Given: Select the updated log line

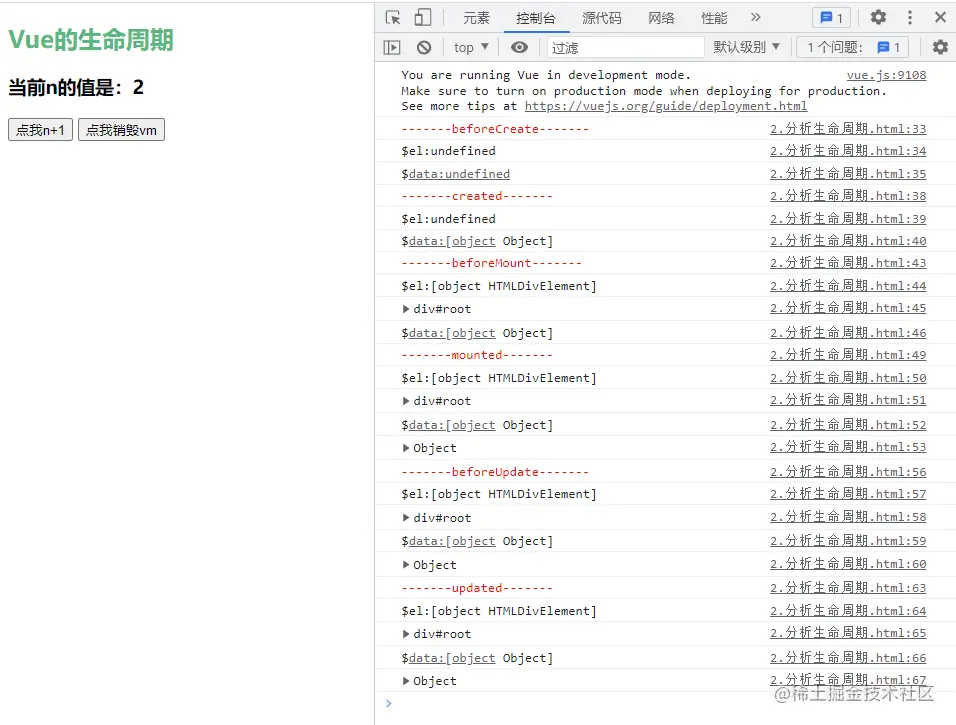Looking at the screenshot, I should 477,588.
